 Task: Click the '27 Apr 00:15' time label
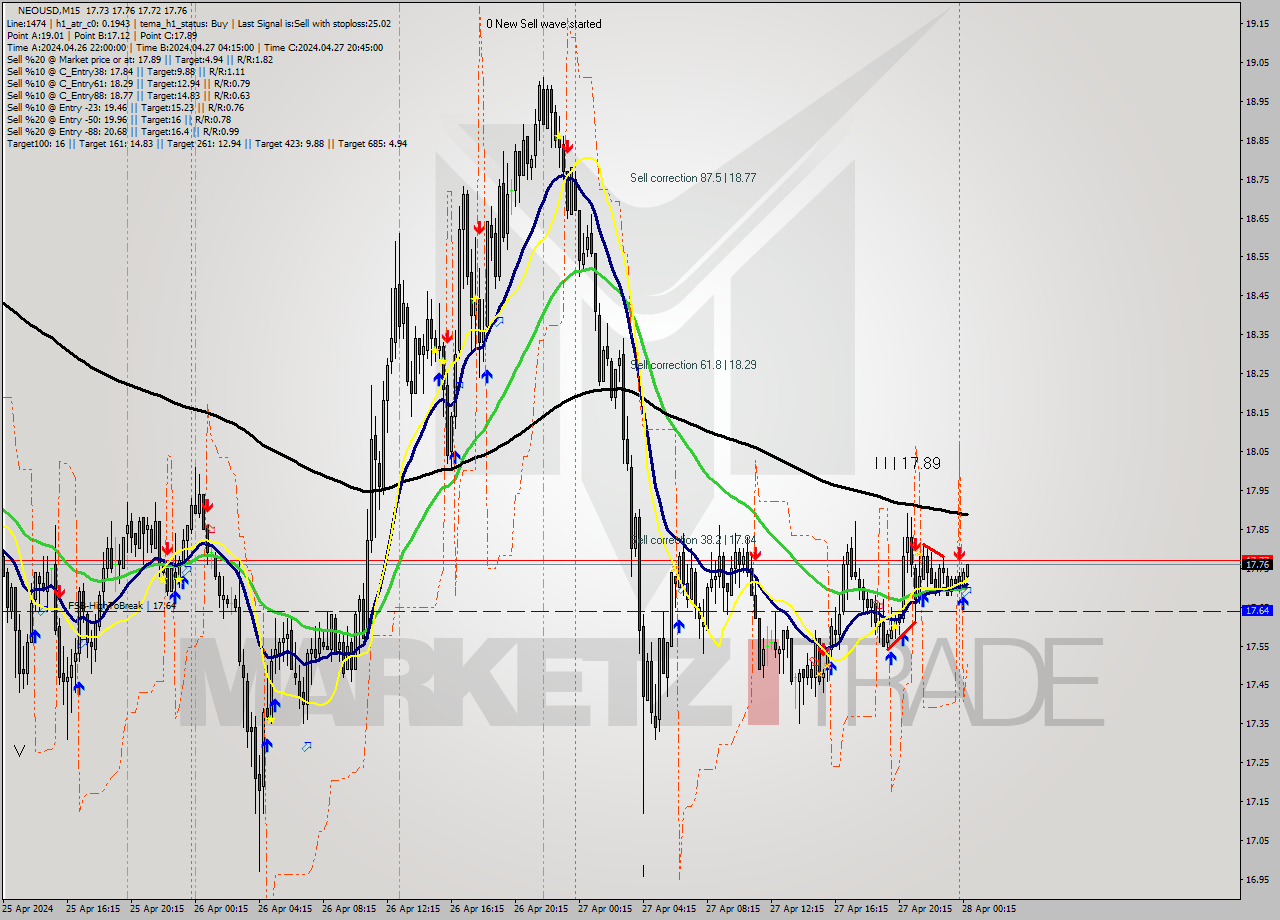pyautogui.click(x=604, y=909)
